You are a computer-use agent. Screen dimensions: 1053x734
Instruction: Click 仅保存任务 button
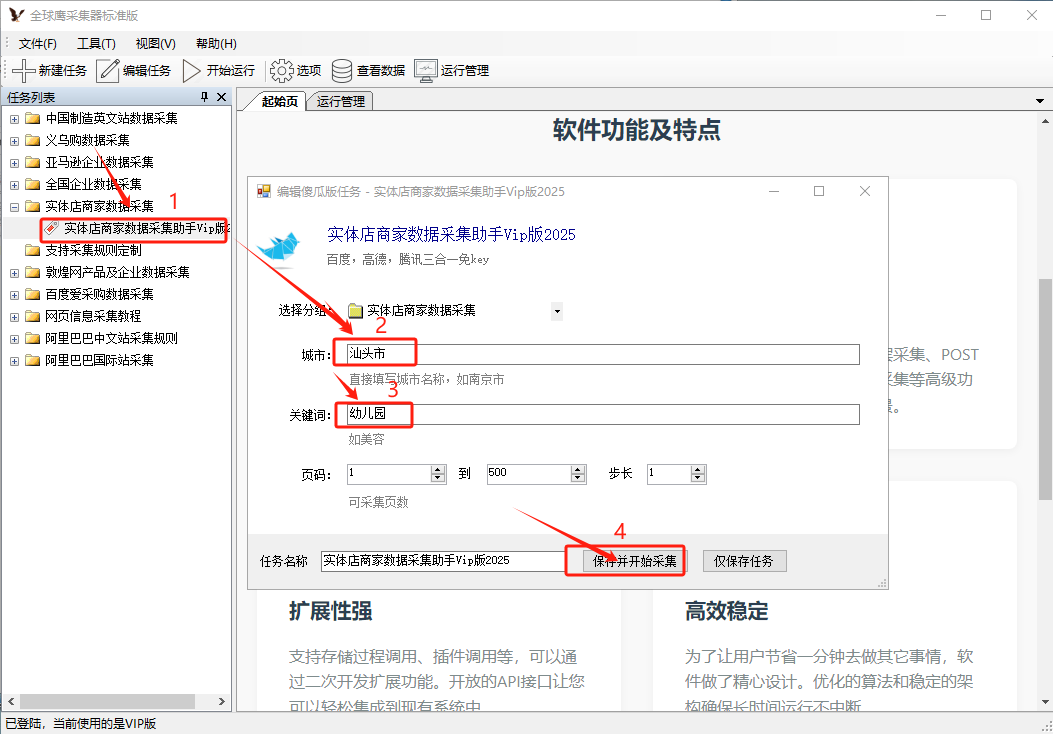[744, 561]
